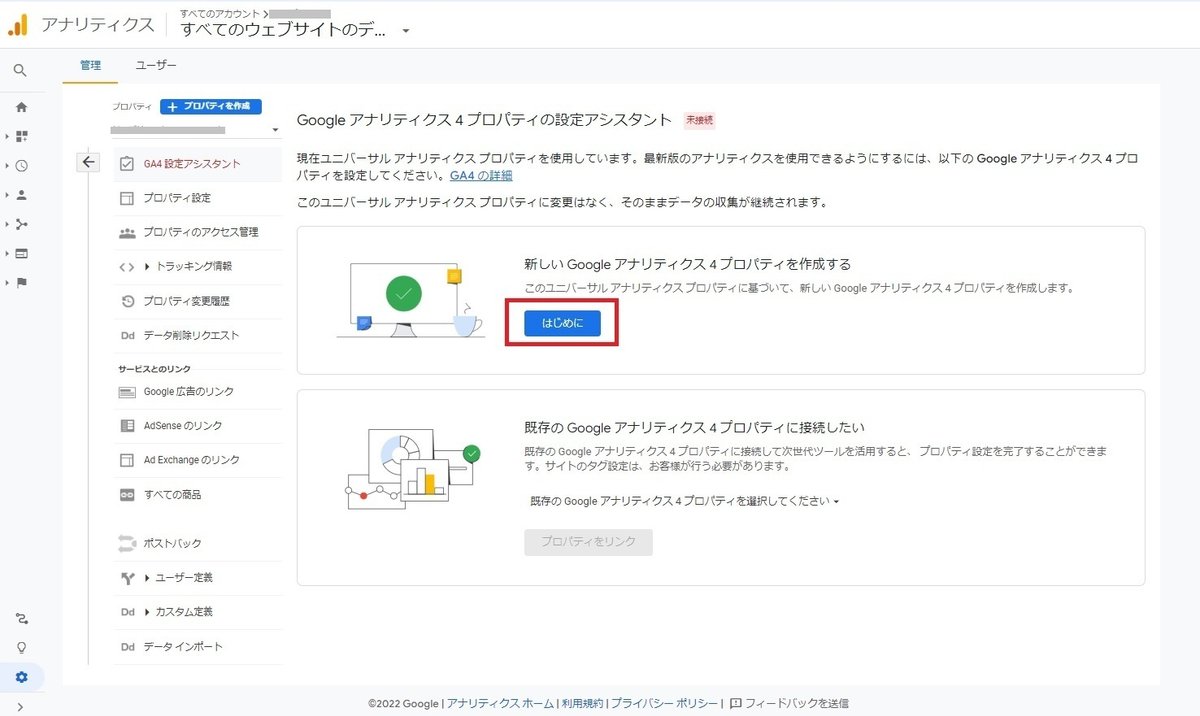Open Discover lightbulb icon in sidebar
Viewport: 1200px width, 716px height.
(x=22, y=647)
